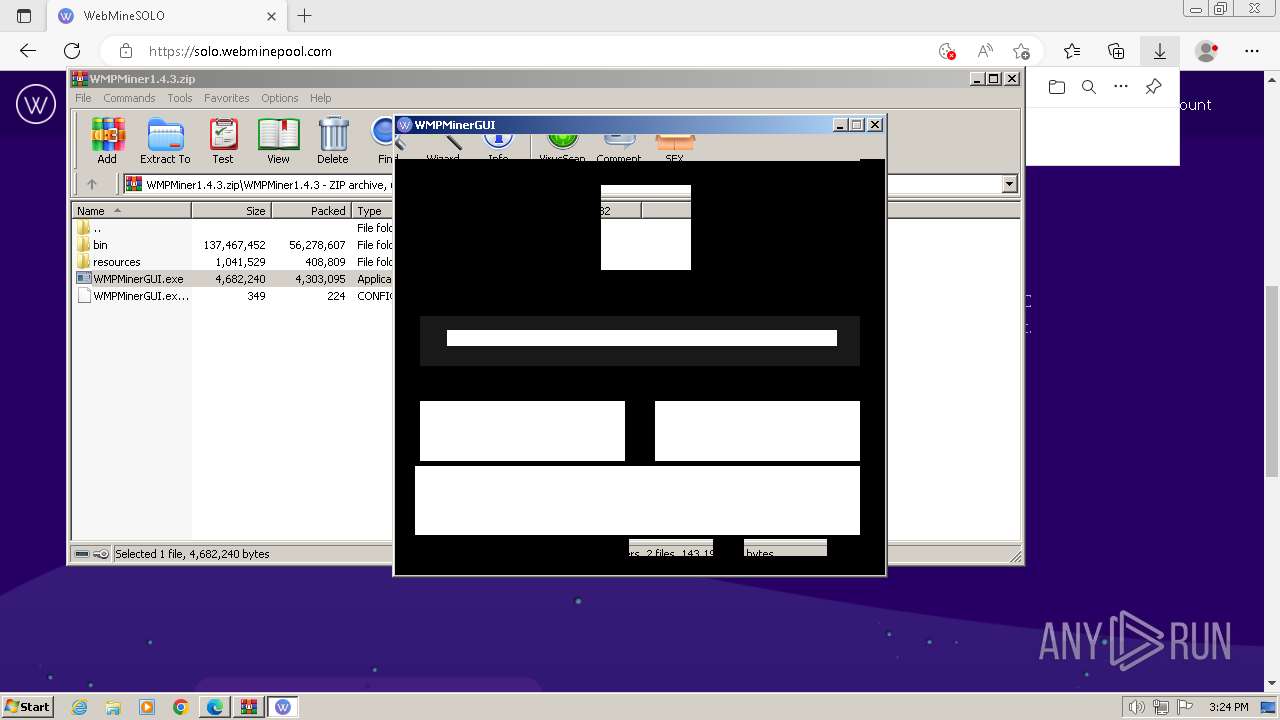Click the Edge refresh icon
The image size is (1280, 720).
72,51
